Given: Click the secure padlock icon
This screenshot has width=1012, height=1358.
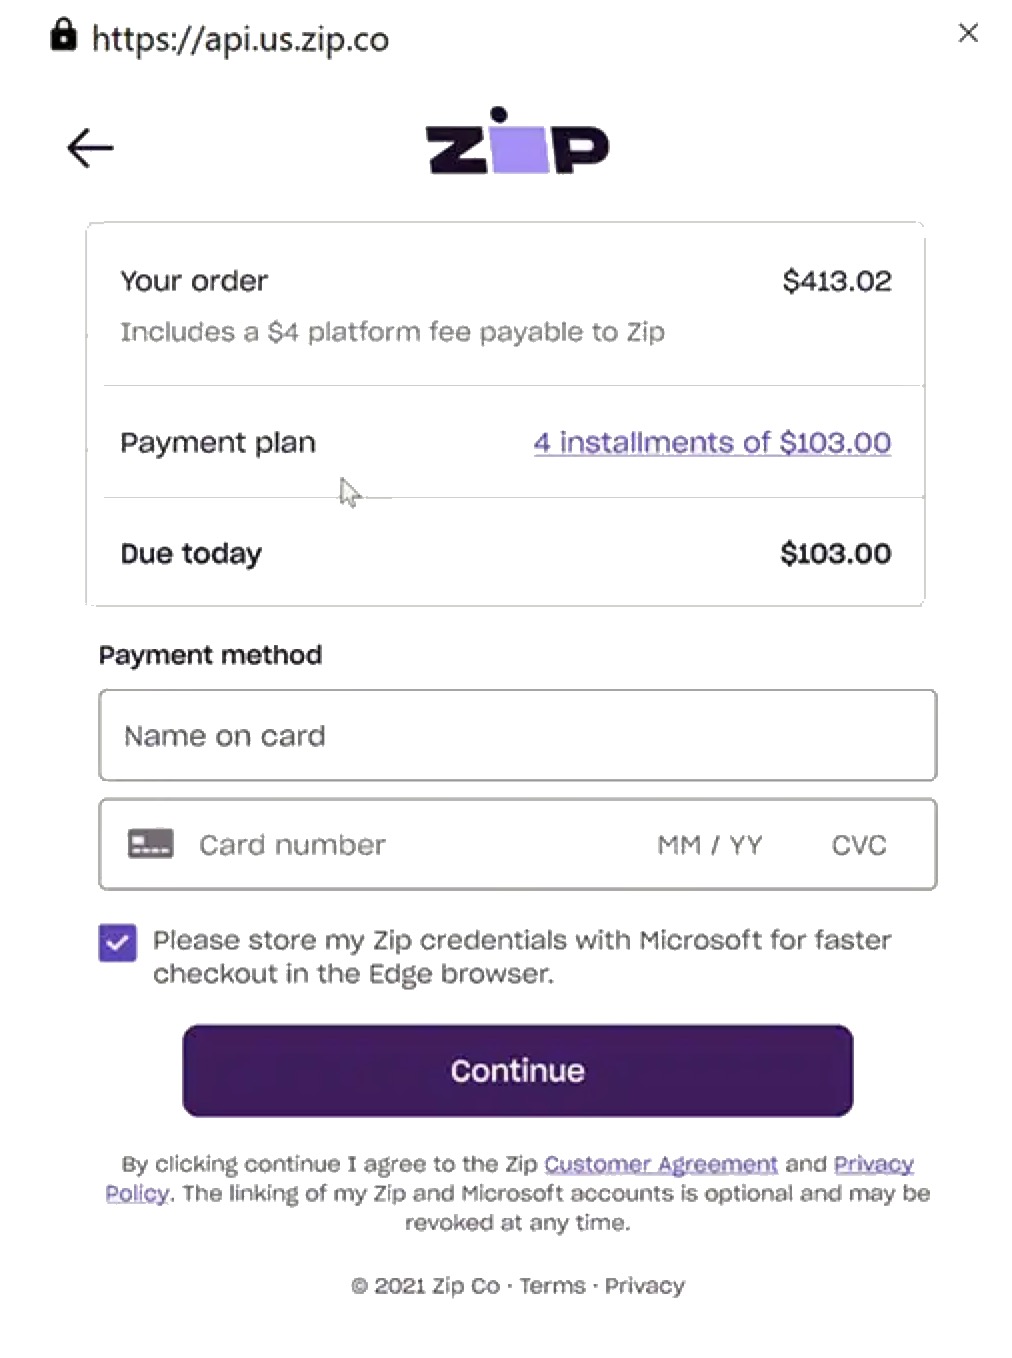Looking at the screenshot, I should [x=63, y=35].
